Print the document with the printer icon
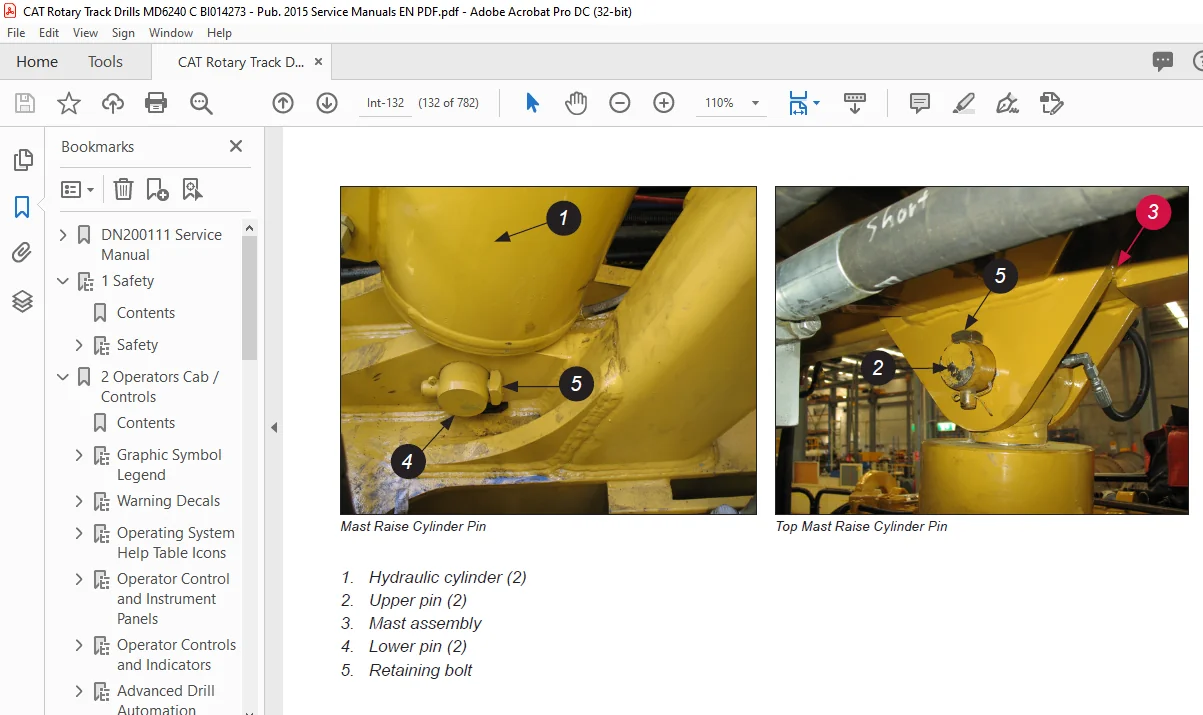Image resolution: width=1203 pixels, height=715 pixels. pyautogui.click(x=156, y=103)
